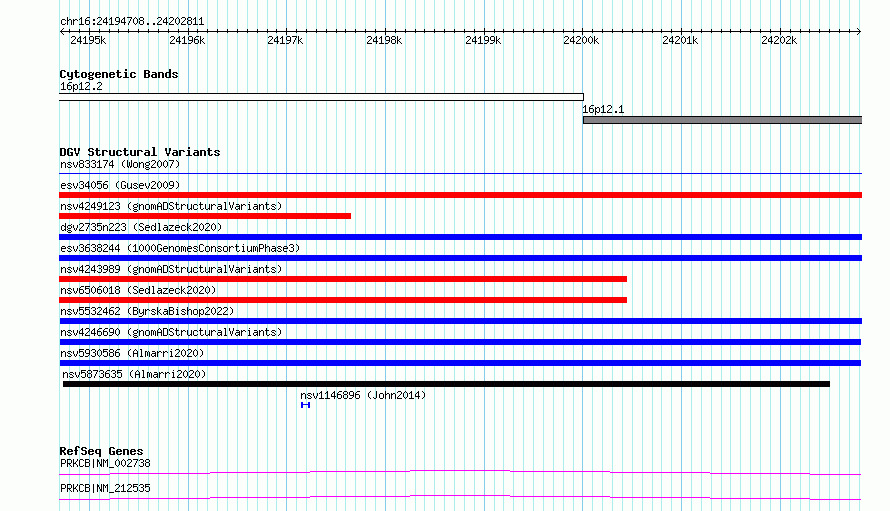Click the blue nsv5930586 variant bar

click(x=460, y=363)
